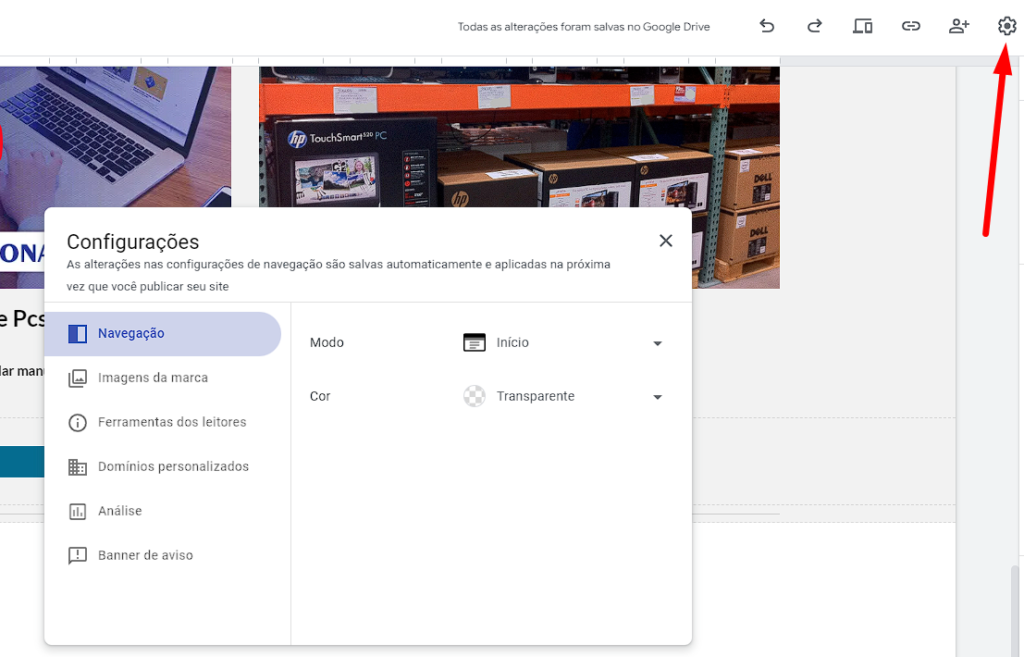1024x657 pixels.
Task: Open Ferramentas dos leitores settings
Action: [x=163, y=423]
